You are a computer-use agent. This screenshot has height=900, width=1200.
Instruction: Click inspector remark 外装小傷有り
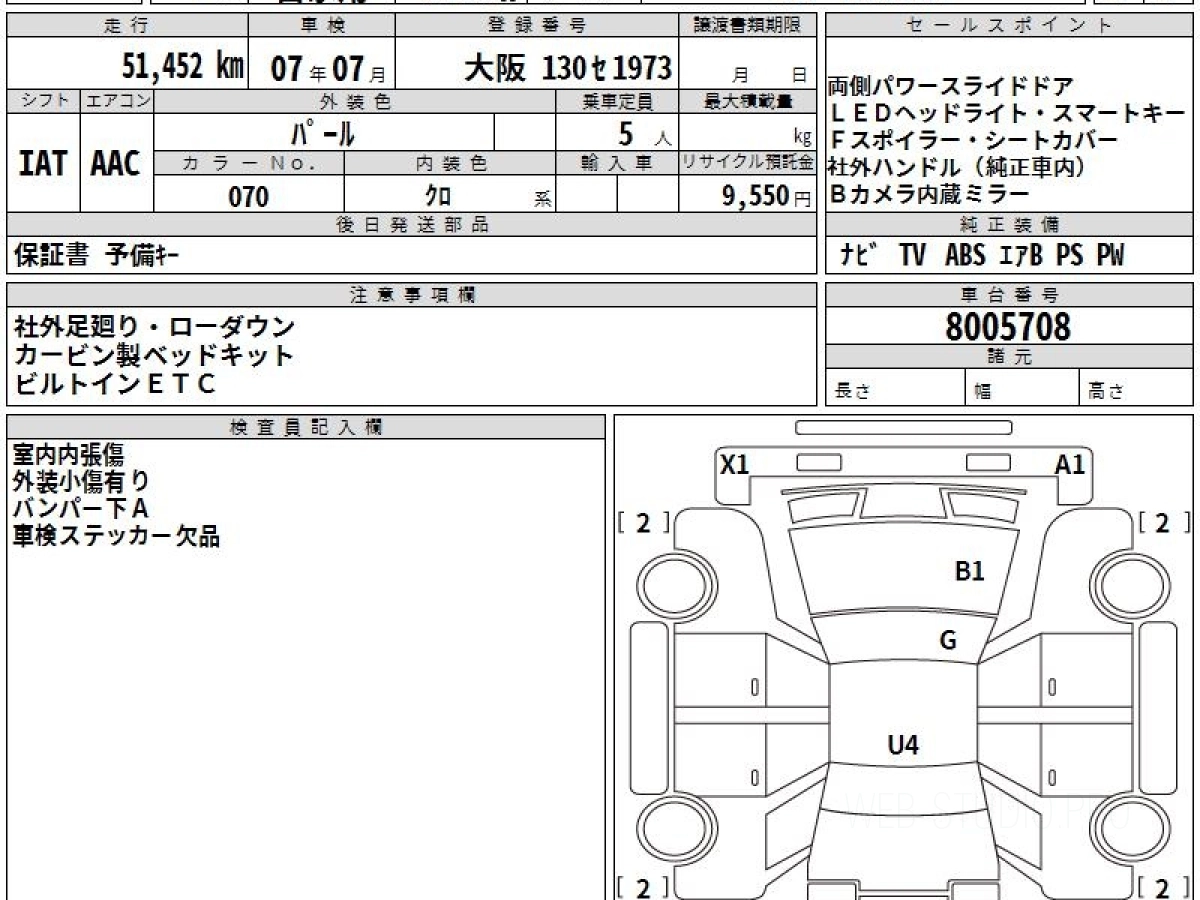pyautogui.click(x=81, y=482)
